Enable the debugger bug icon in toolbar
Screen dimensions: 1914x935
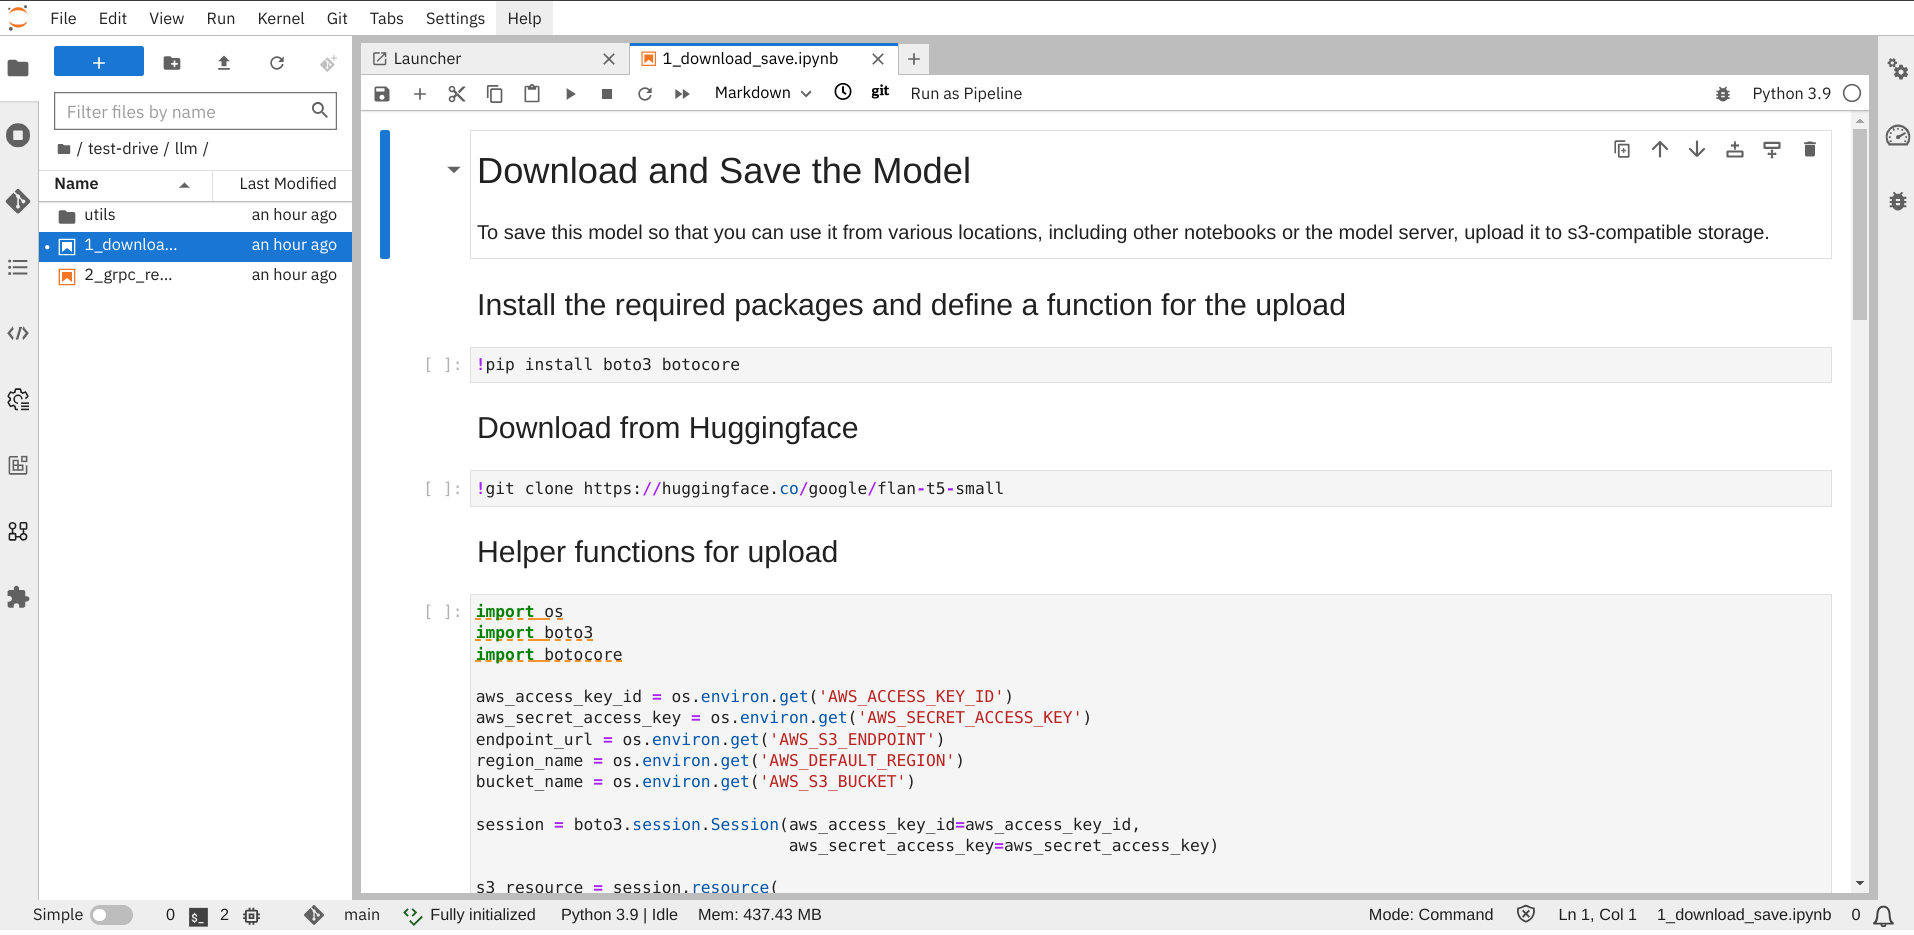(1723, 93)
